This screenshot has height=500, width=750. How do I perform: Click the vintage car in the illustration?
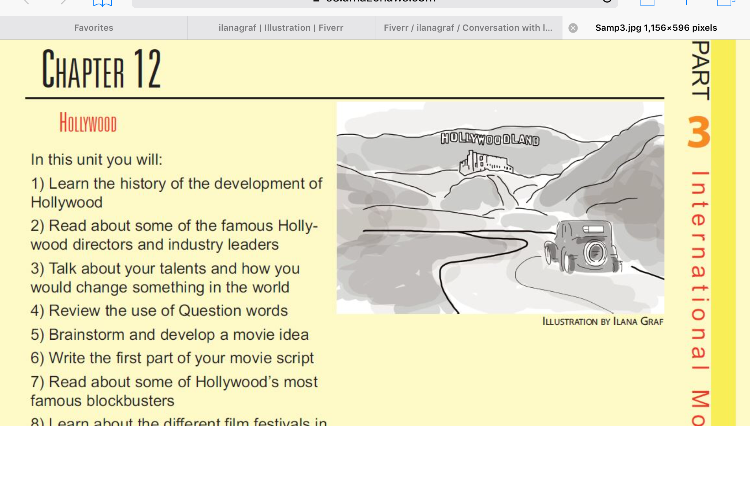pos(581,246)
